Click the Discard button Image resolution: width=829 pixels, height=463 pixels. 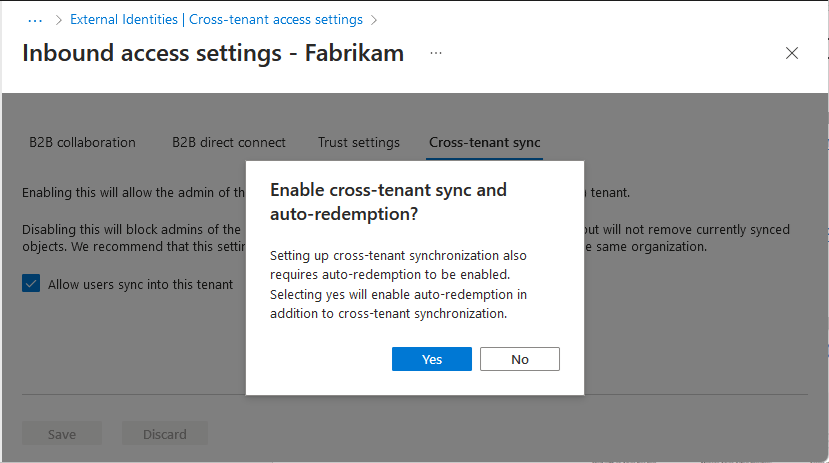point(164,434)
